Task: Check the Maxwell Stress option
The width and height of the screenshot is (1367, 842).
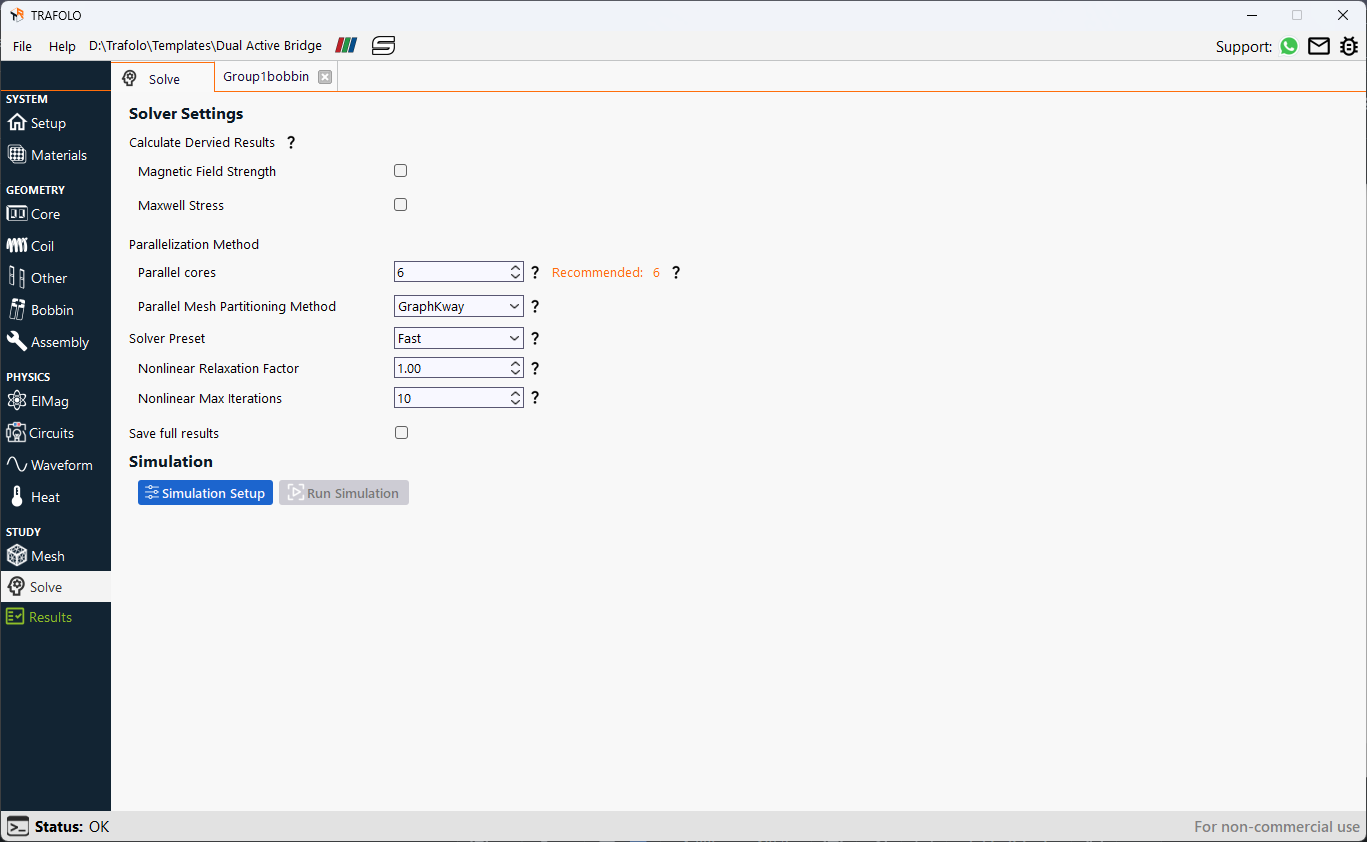Action: (400, 204)
